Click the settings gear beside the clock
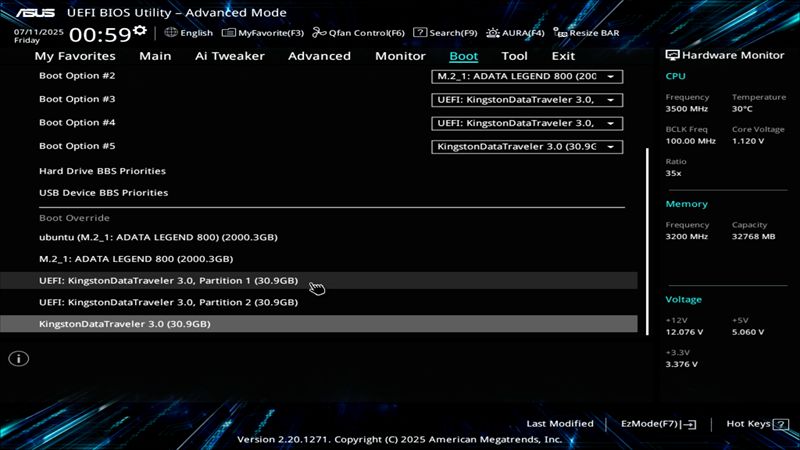Screen dimensions: 800x450 [140, 30]
